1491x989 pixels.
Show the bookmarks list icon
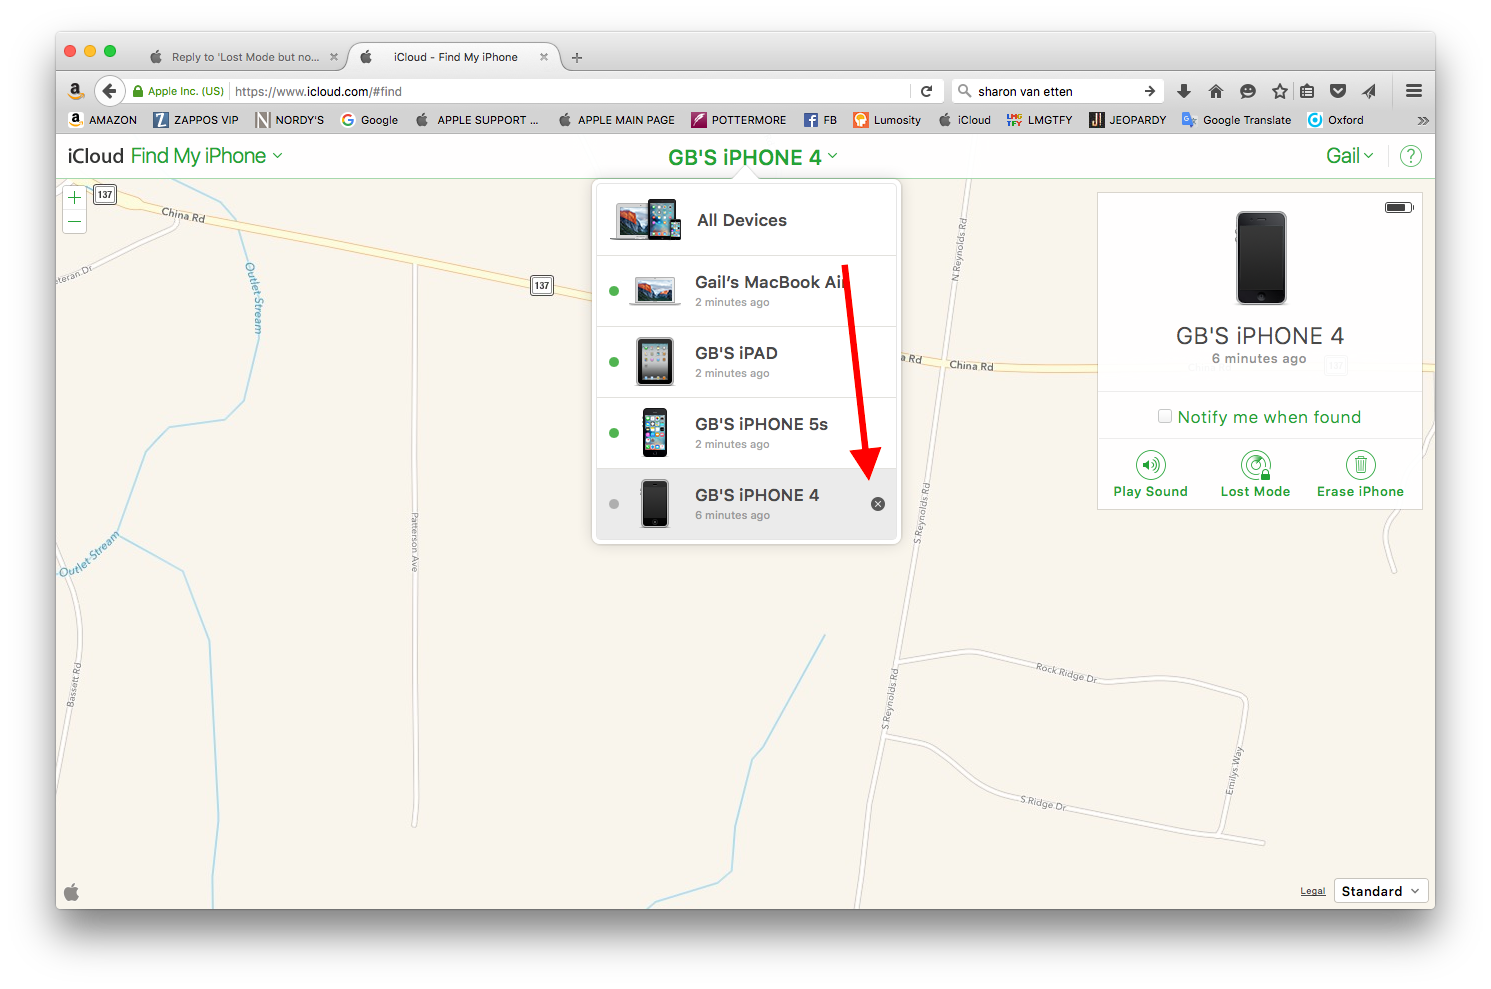tap(1307, 91)
